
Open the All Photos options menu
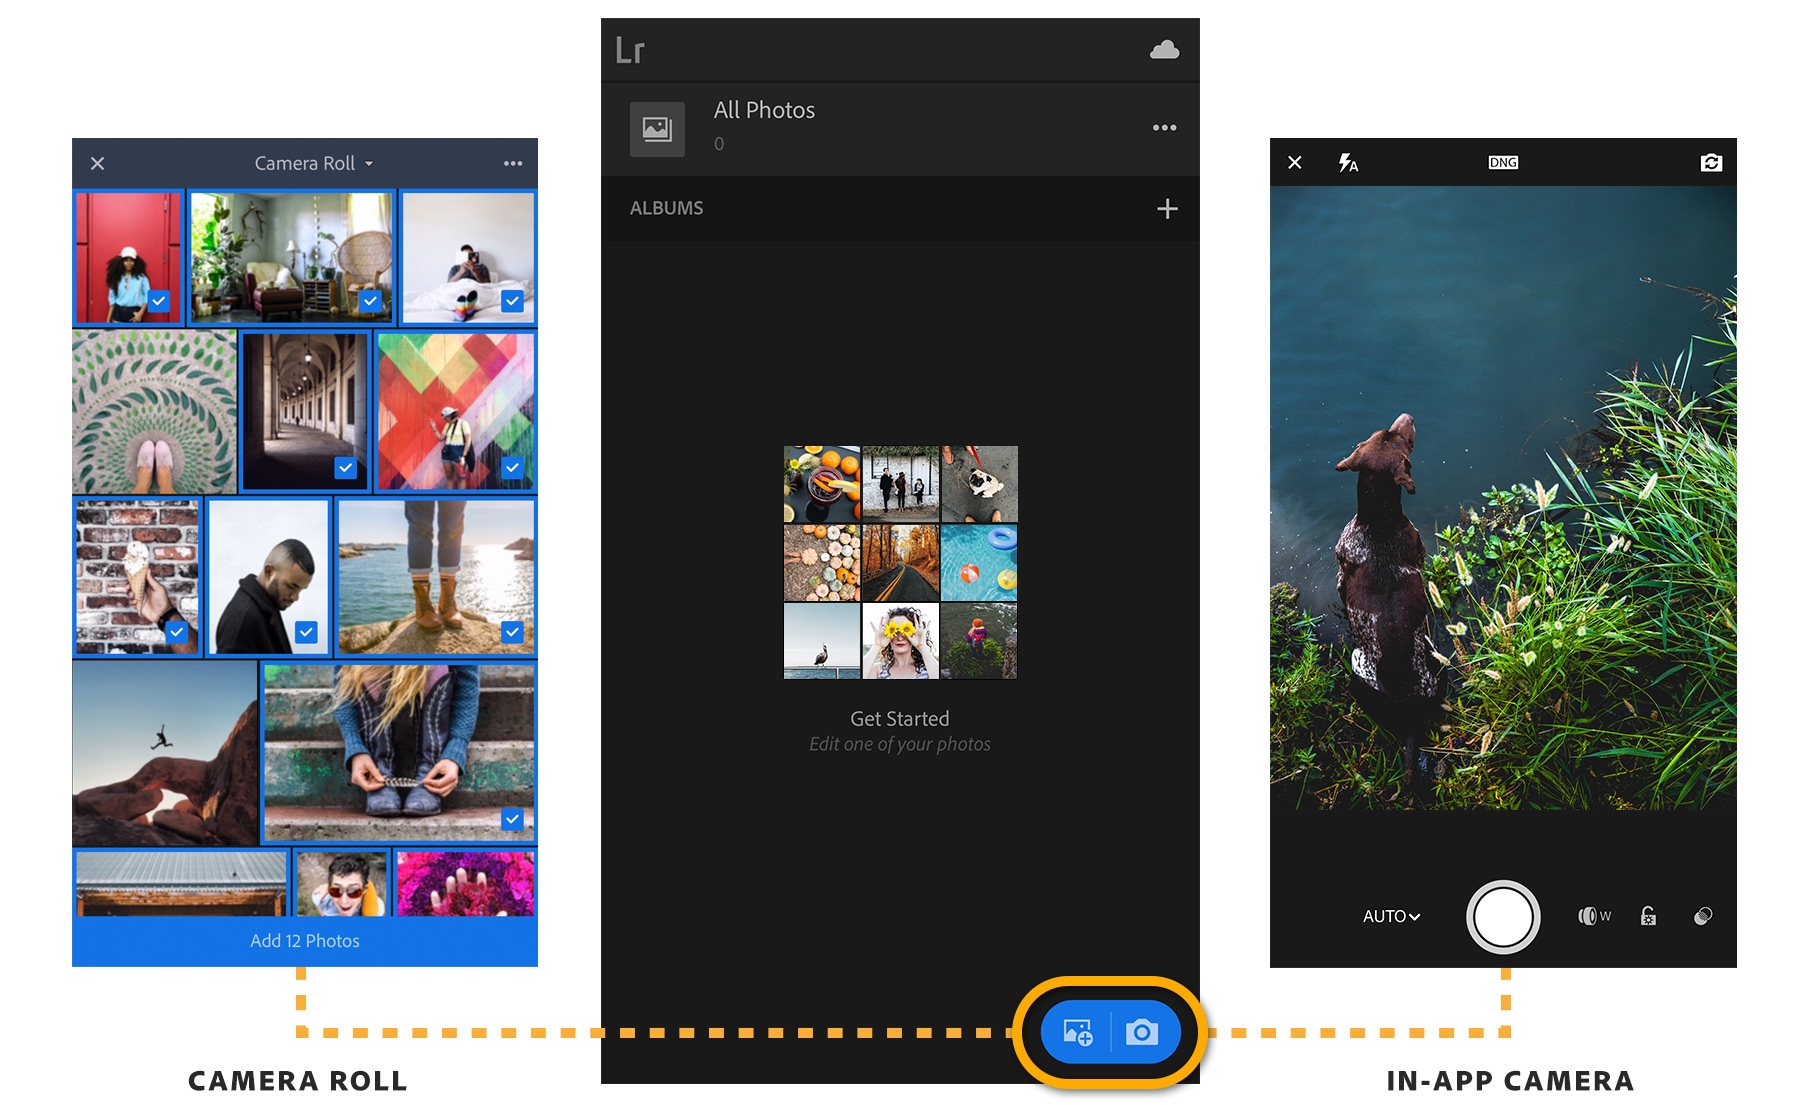coord(1163,127)
